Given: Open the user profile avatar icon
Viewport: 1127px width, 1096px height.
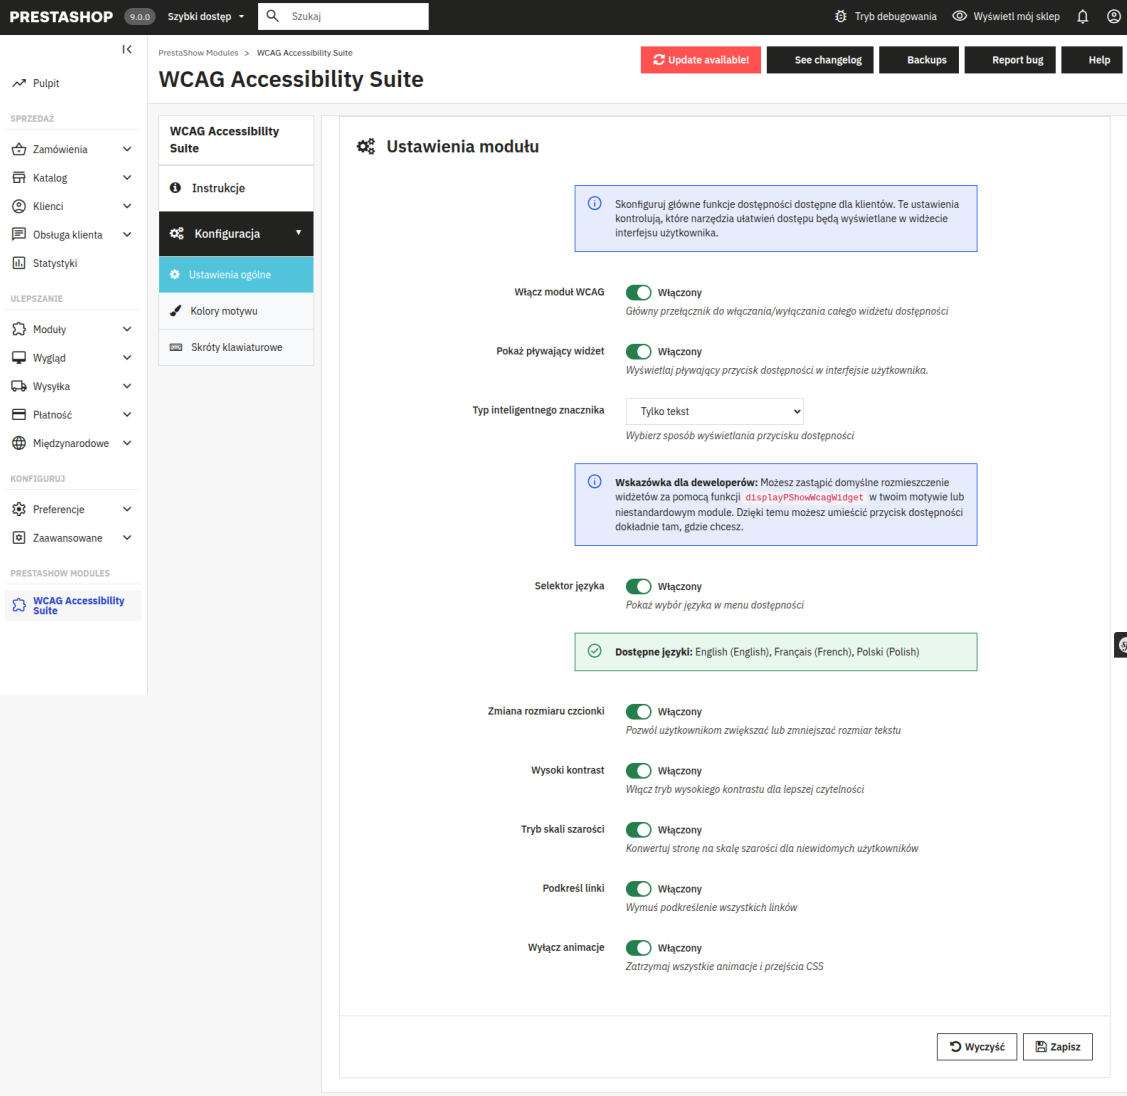Looking at the screenshot, I should point(1114,17).
